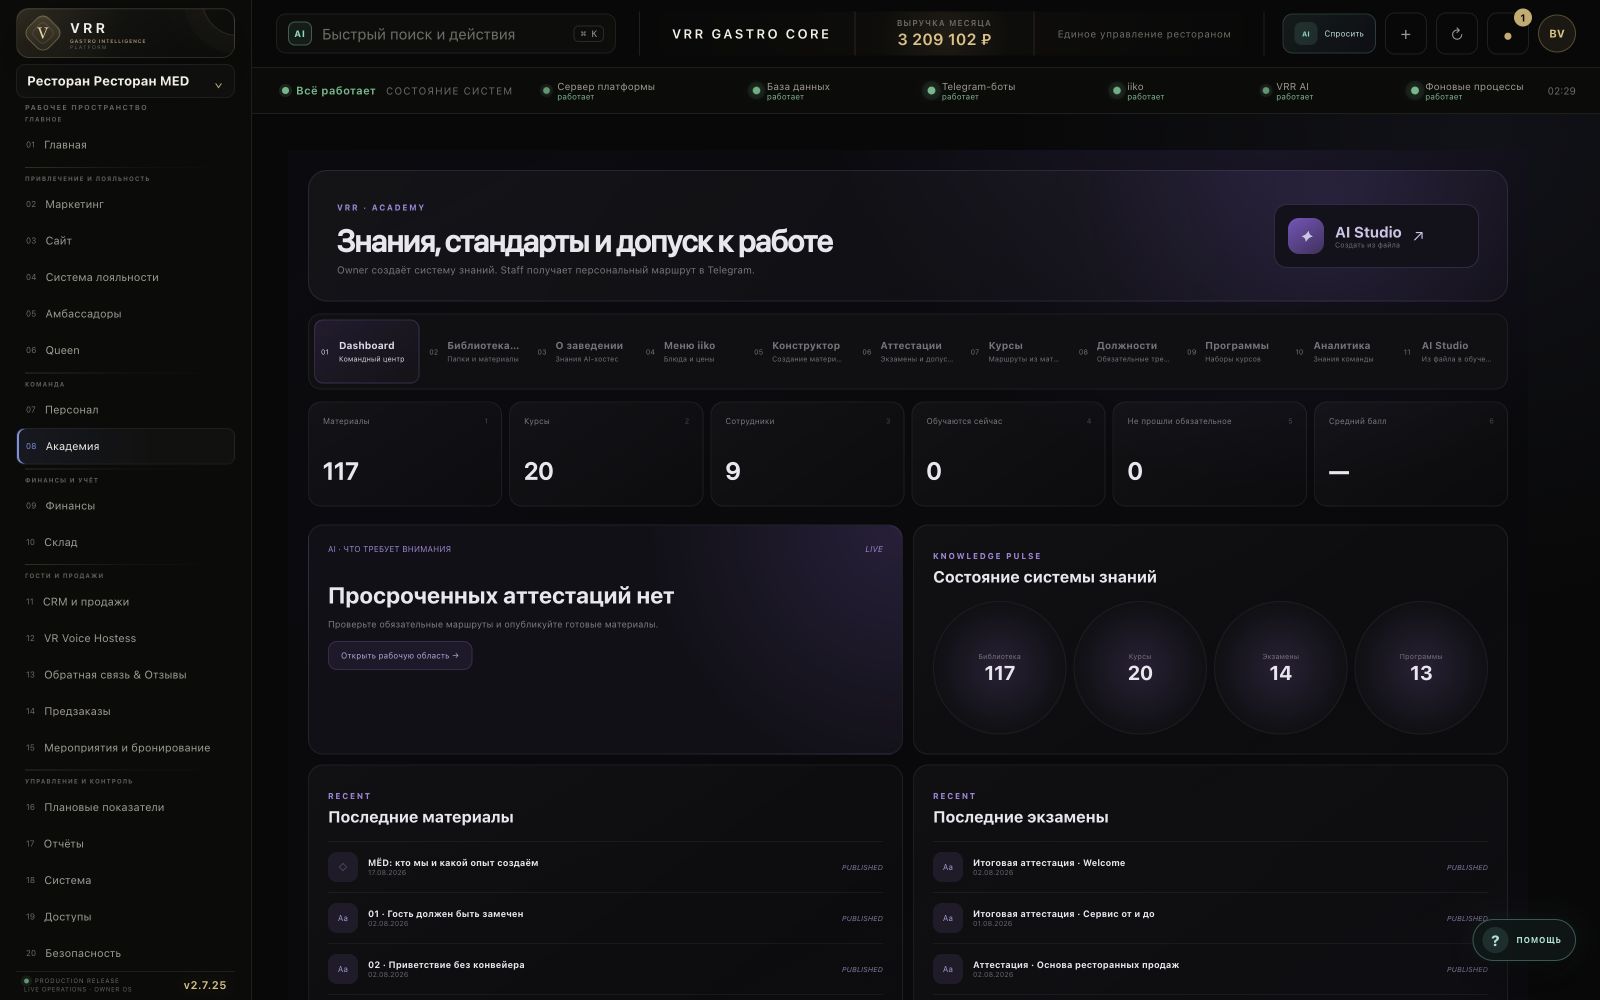1600x1000 pixels.
Task: Click Aa icon of Итоговая аттестация Welcome
Action: pos(948,867)
